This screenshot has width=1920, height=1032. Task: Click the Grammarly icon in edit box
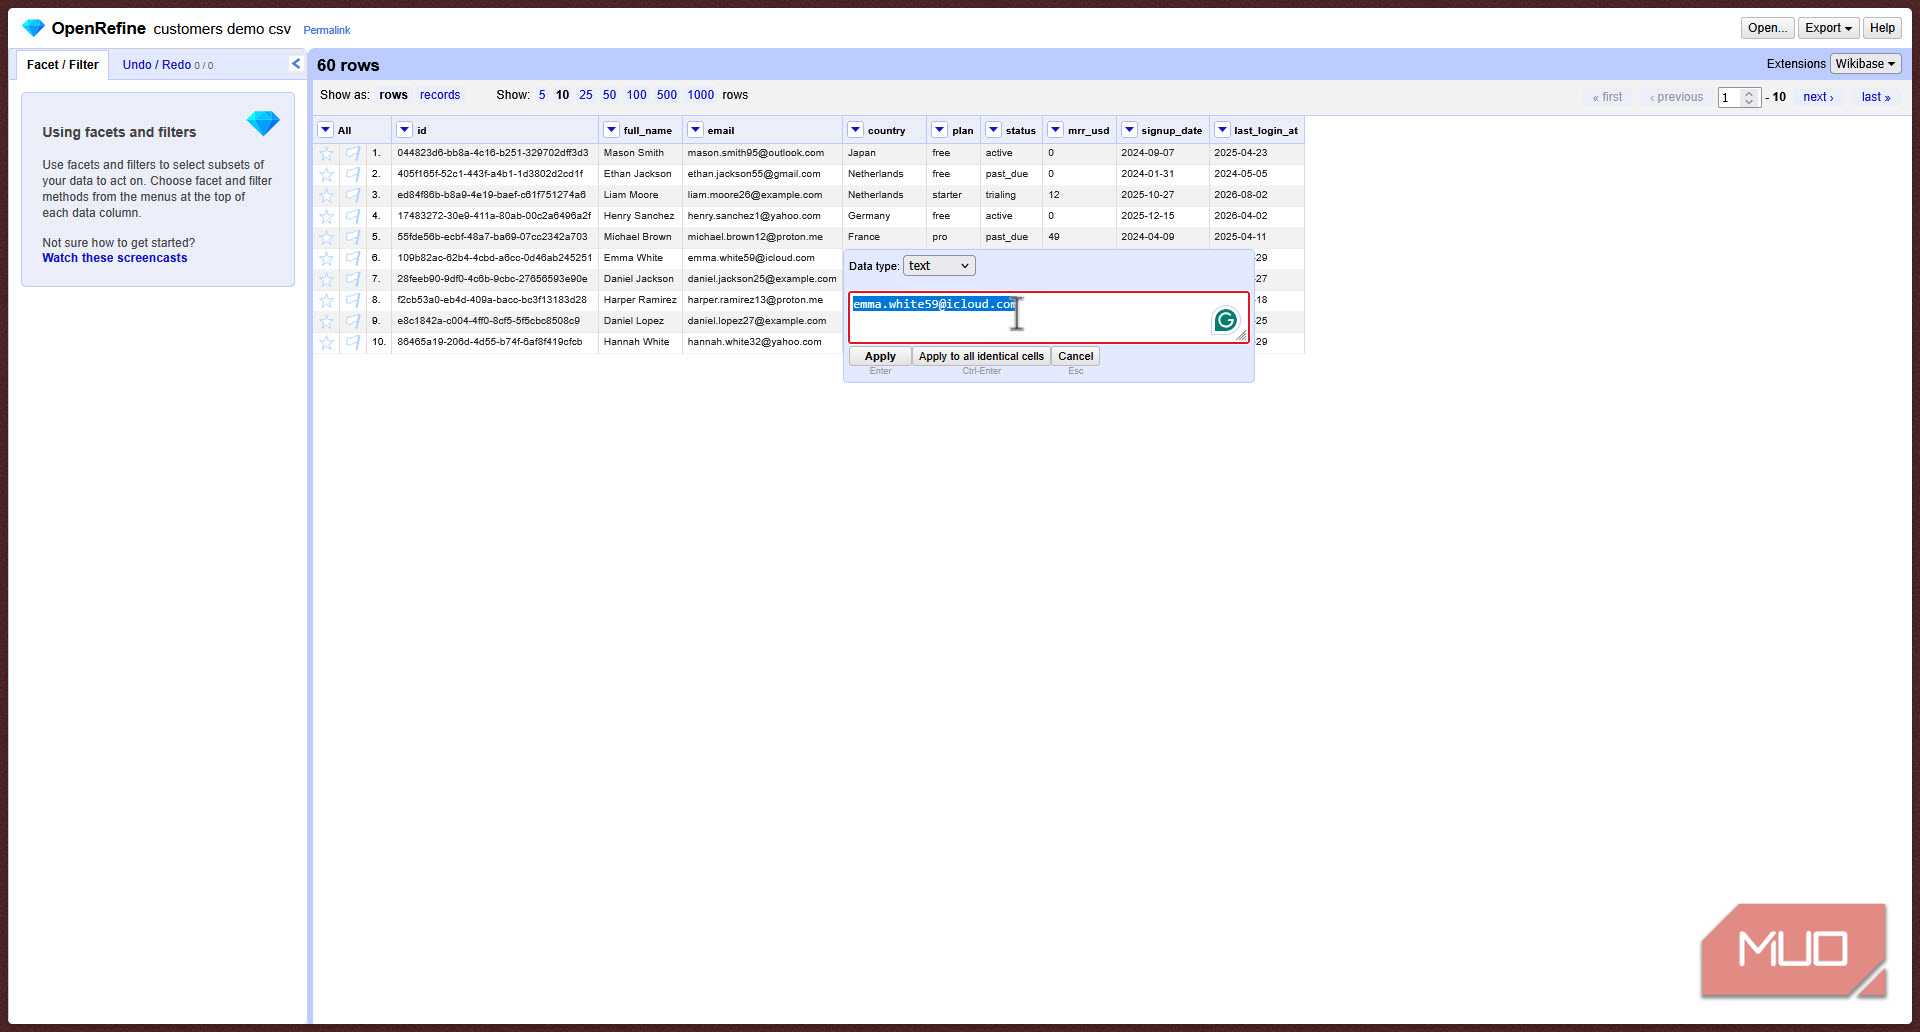click(x=1225, y=320)
